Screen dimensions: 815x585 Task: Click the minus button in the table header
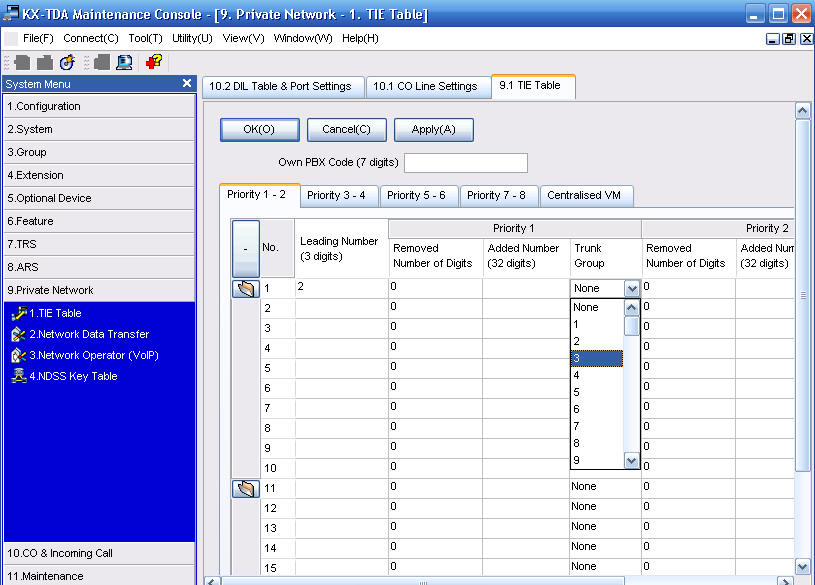point(246,249)
